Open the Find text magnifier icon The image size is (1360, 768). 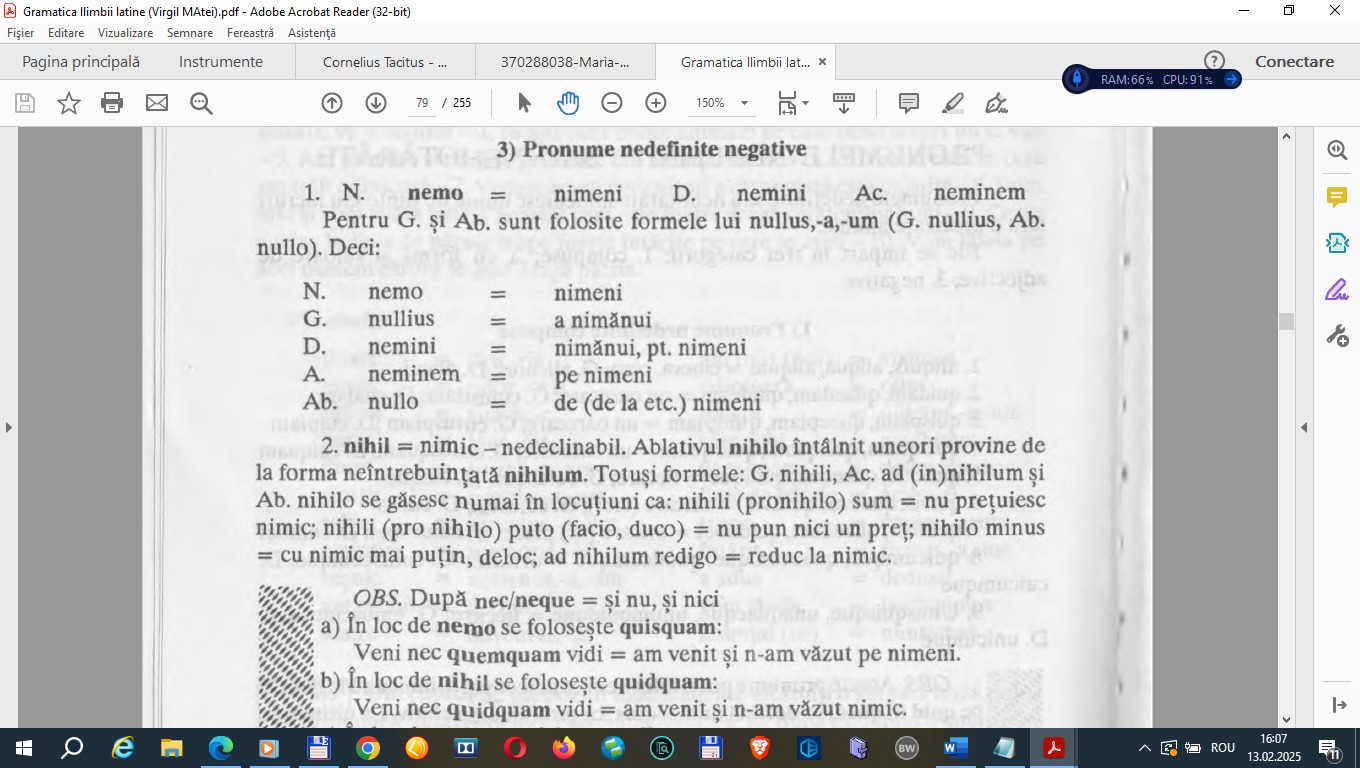click(x=201, y=103)
